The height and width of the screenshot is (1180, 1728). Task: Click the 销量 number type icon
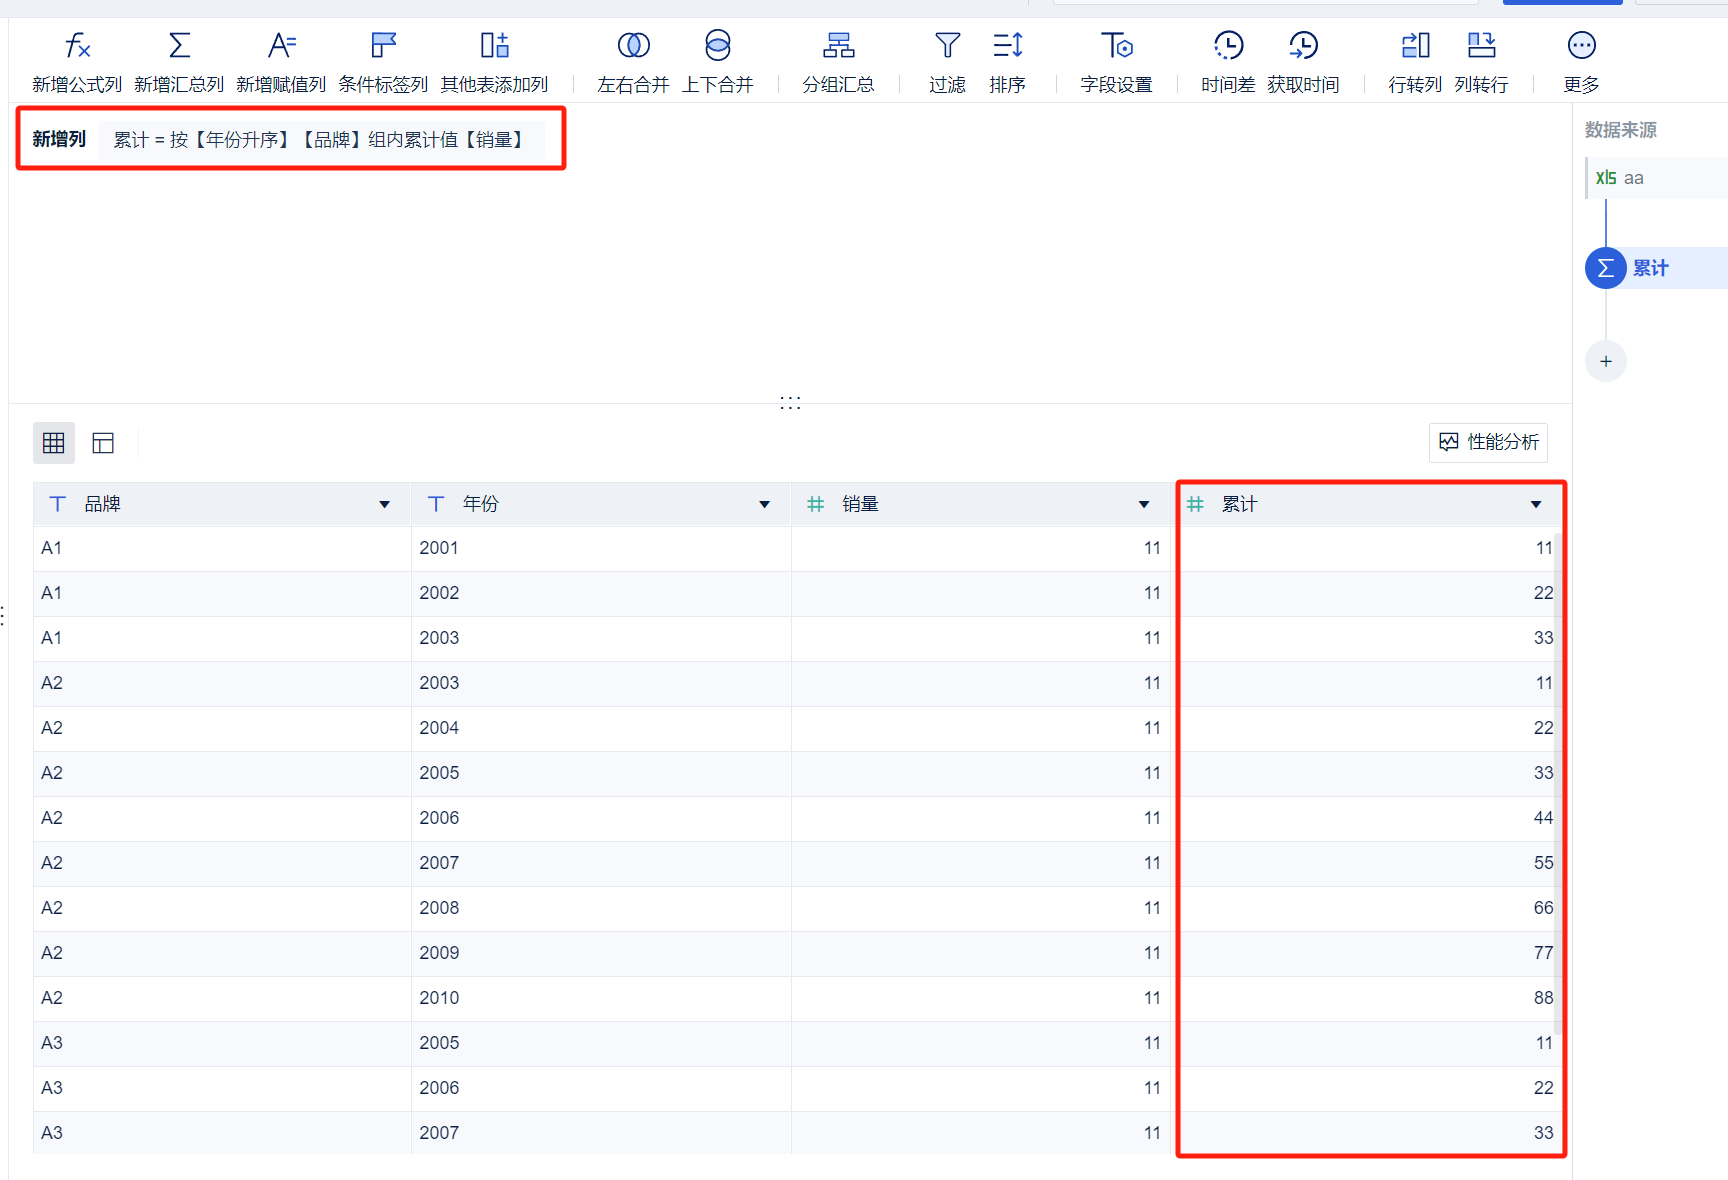(x=816, y=504)
